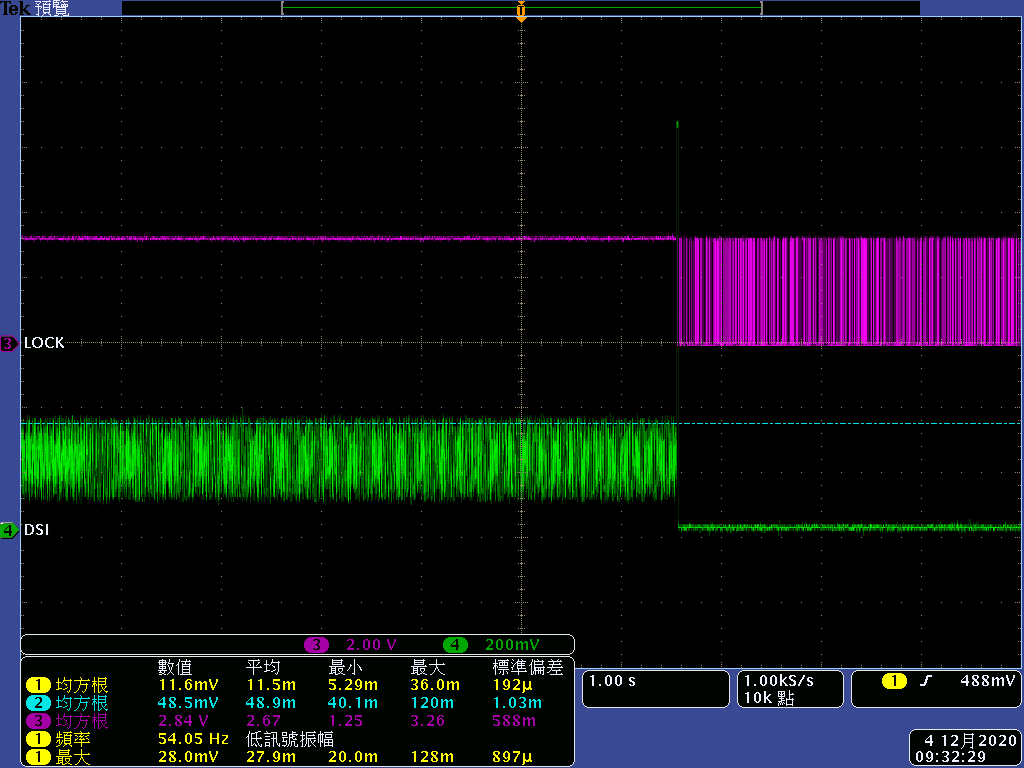Click the 標準偏差 column header
This screenshot has height=768, width=1024.
[528, 667]
